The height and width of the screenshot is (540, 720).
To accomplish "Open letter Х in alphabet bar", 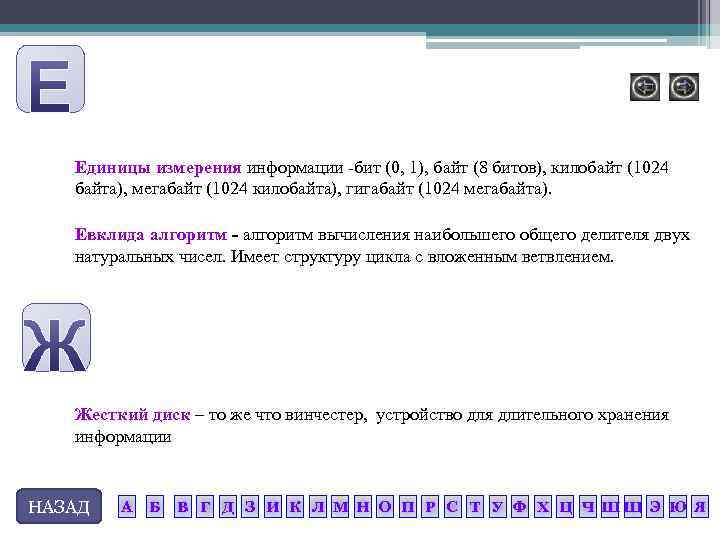I will (543, 506).
